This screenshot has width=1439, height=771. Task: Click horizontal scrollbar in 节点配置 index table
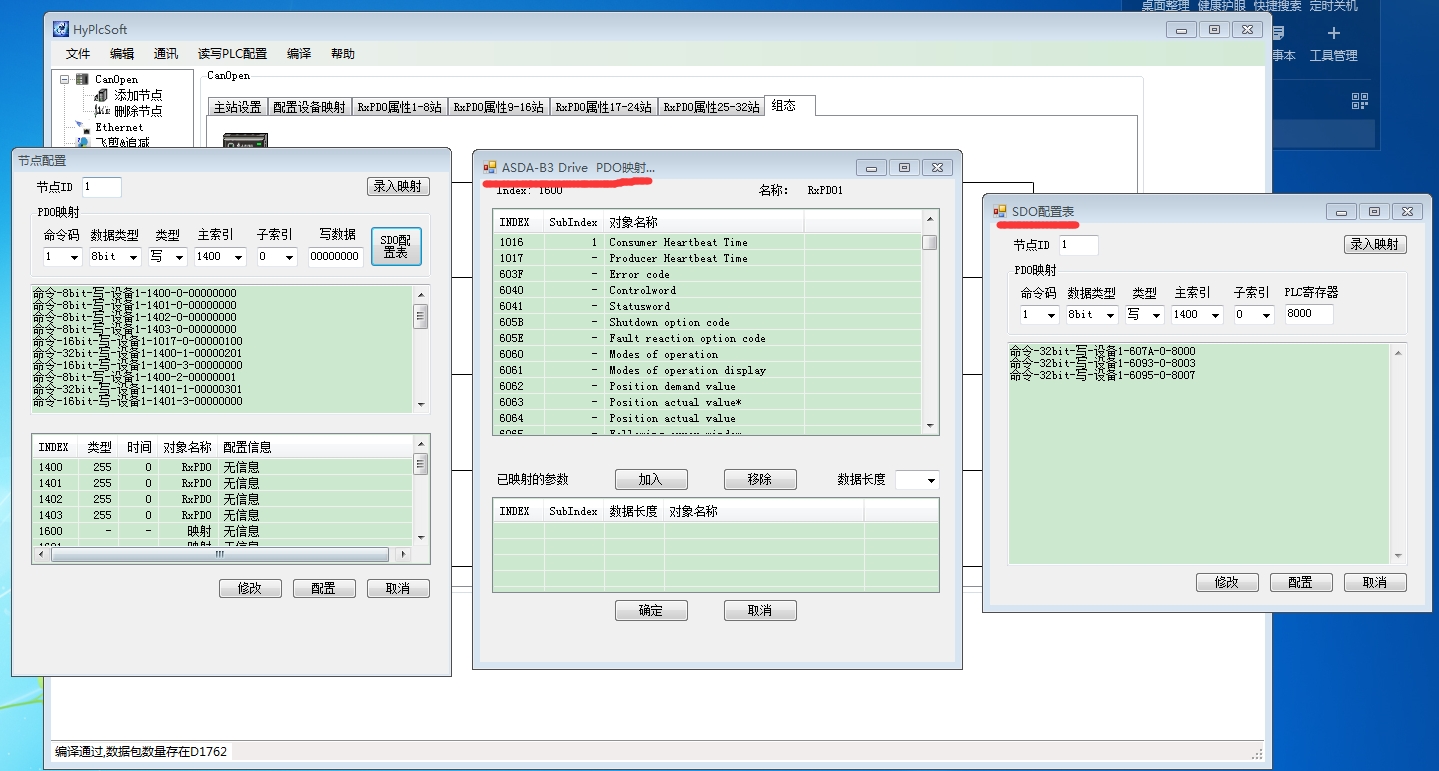click(x=220, y=554)
